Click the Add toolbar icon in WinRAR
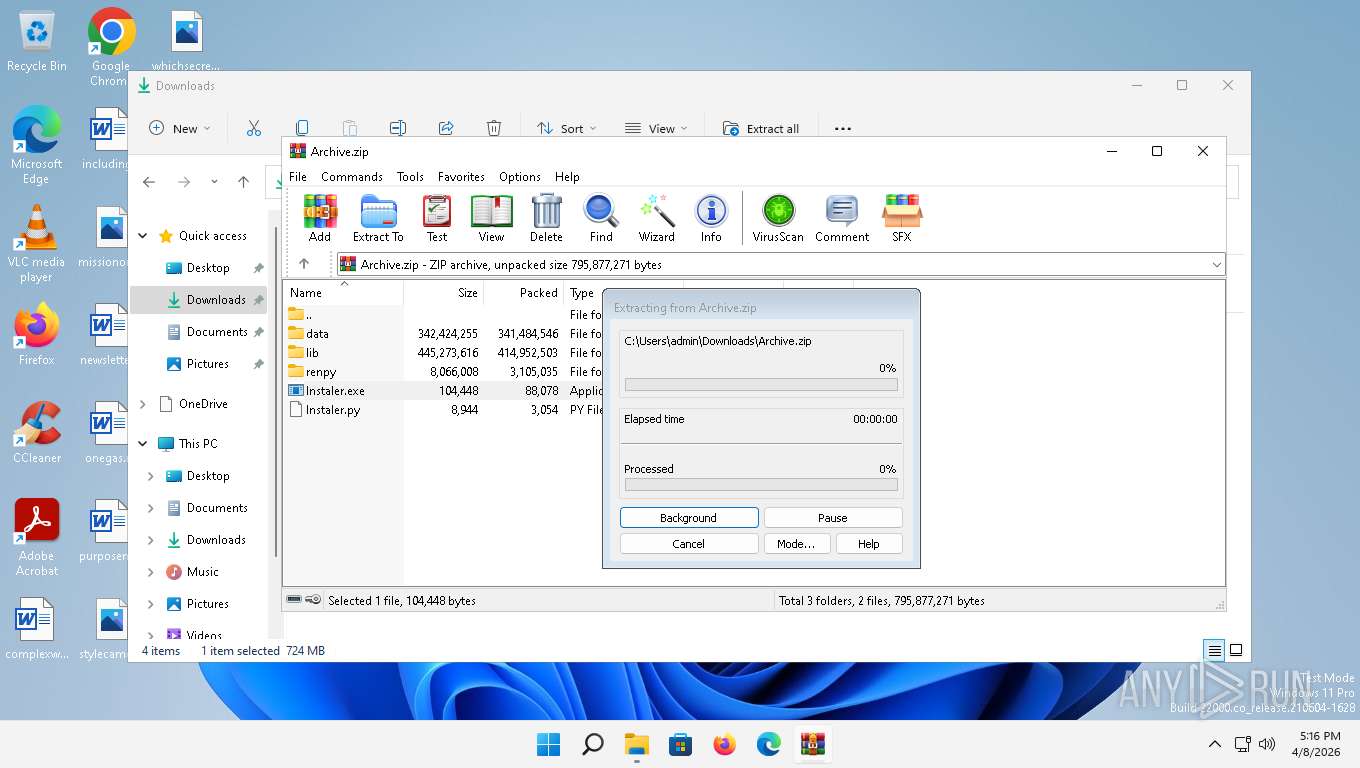This screenshot has width=1360, height=768. [x=320, y=218]
